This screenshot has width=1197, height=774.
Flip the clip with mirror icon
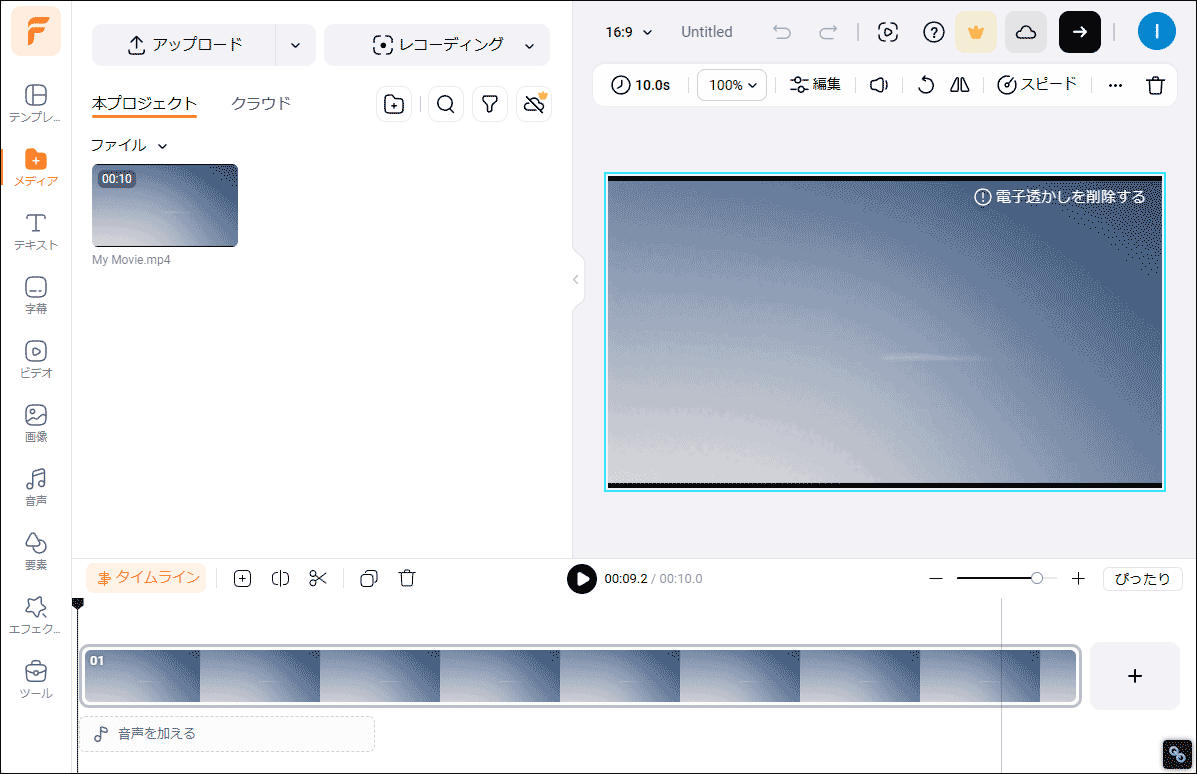pos(960,85)
